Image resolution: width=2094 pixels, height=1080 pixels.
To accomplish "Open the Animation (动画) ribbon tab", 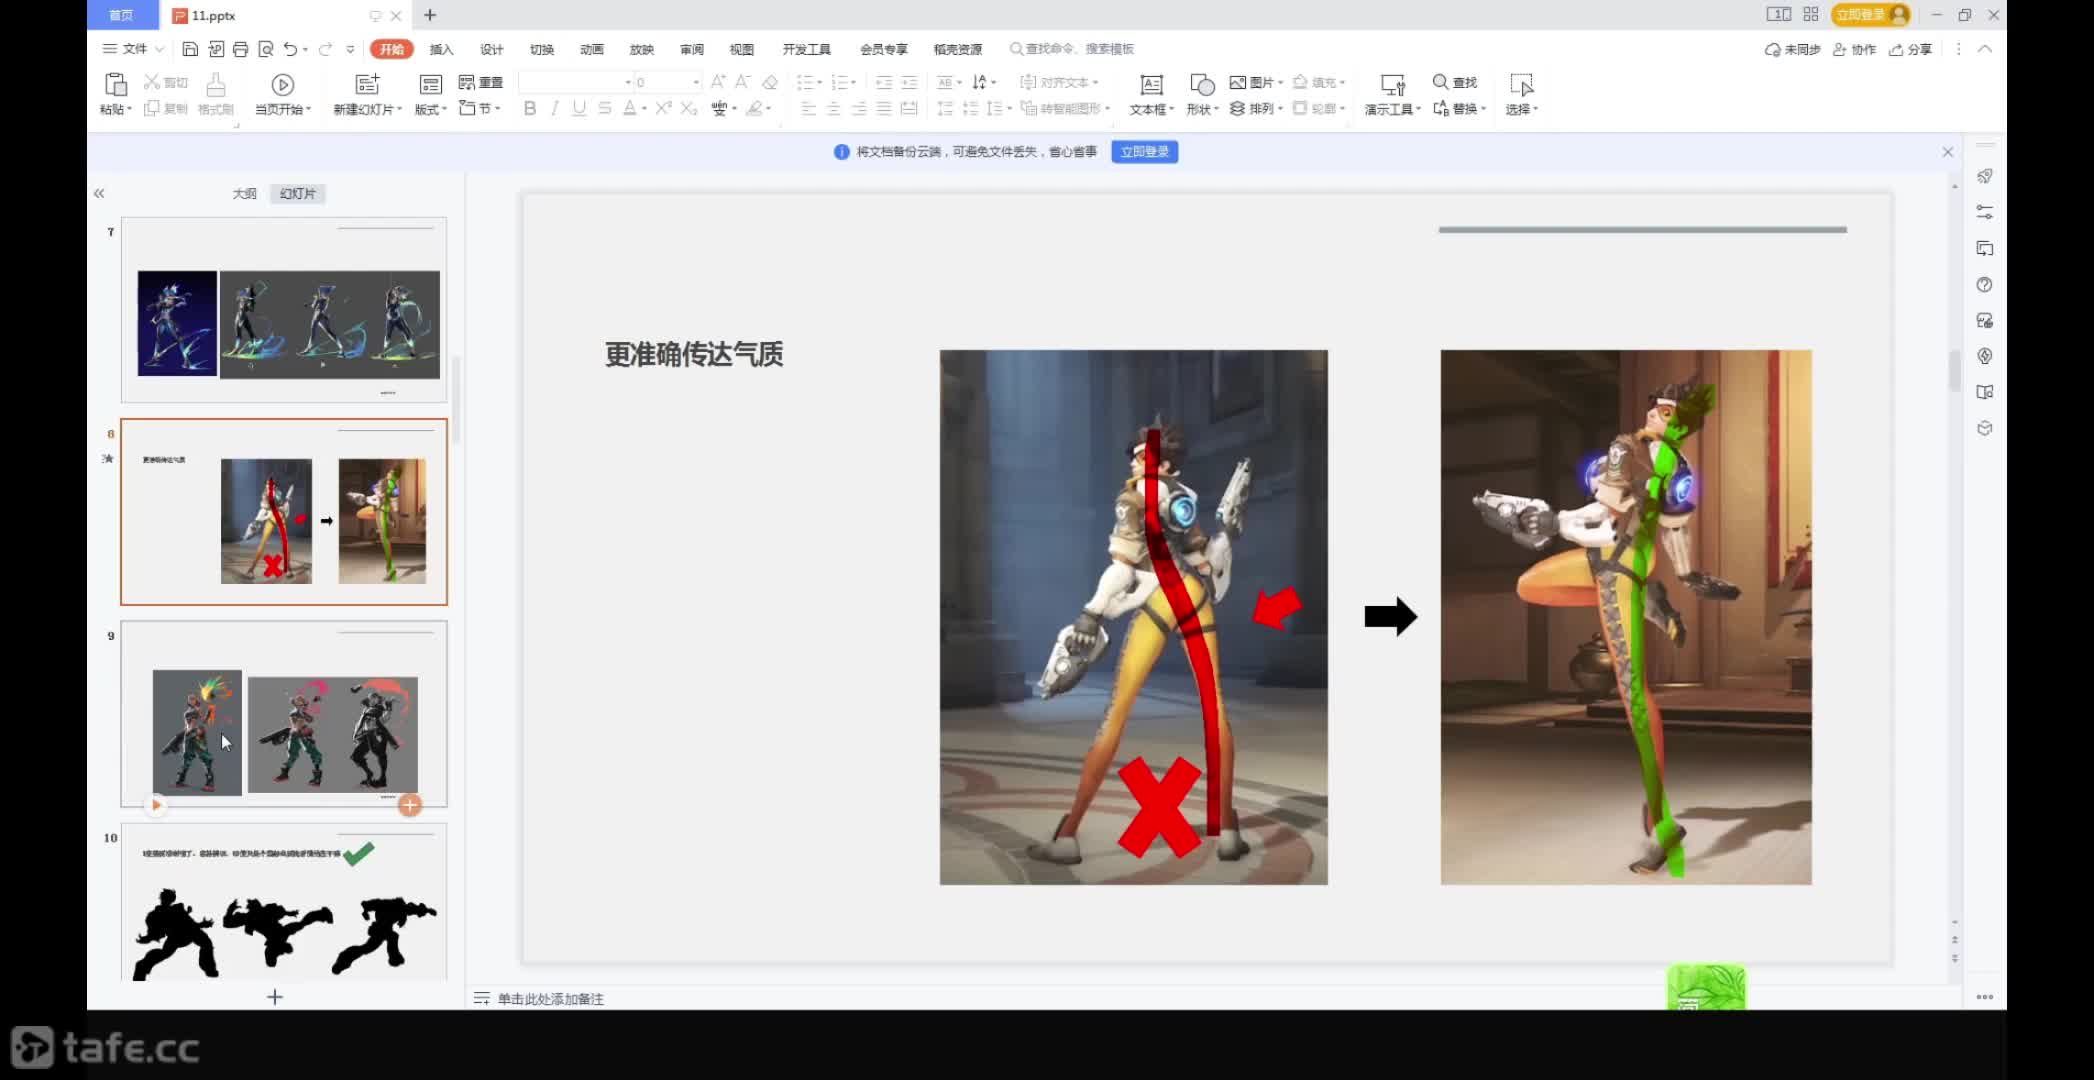I will tap(592, 49).
